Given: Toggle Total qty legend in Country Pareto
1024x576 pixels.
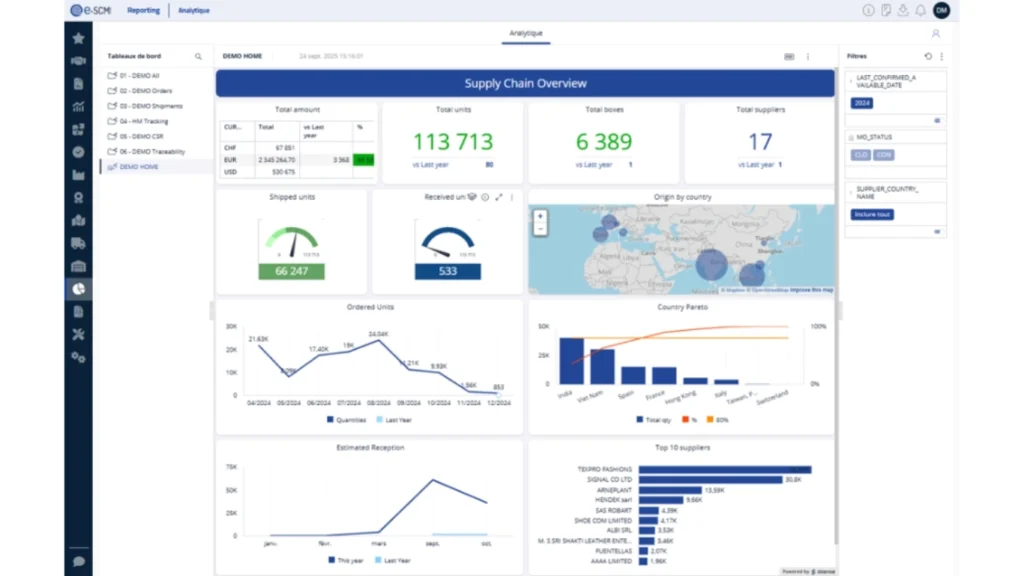Looking at the screenshot, I should tap(654, 420).
